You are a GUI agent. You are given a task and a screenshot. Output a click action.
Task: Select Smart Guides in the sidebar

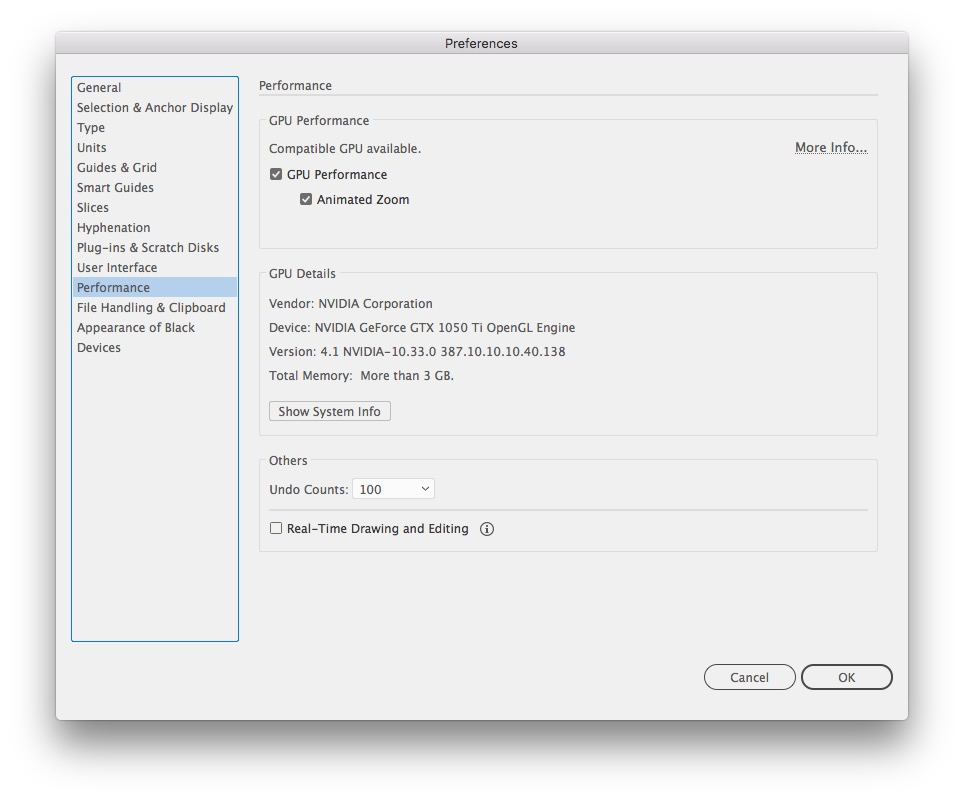pos(115,187)
